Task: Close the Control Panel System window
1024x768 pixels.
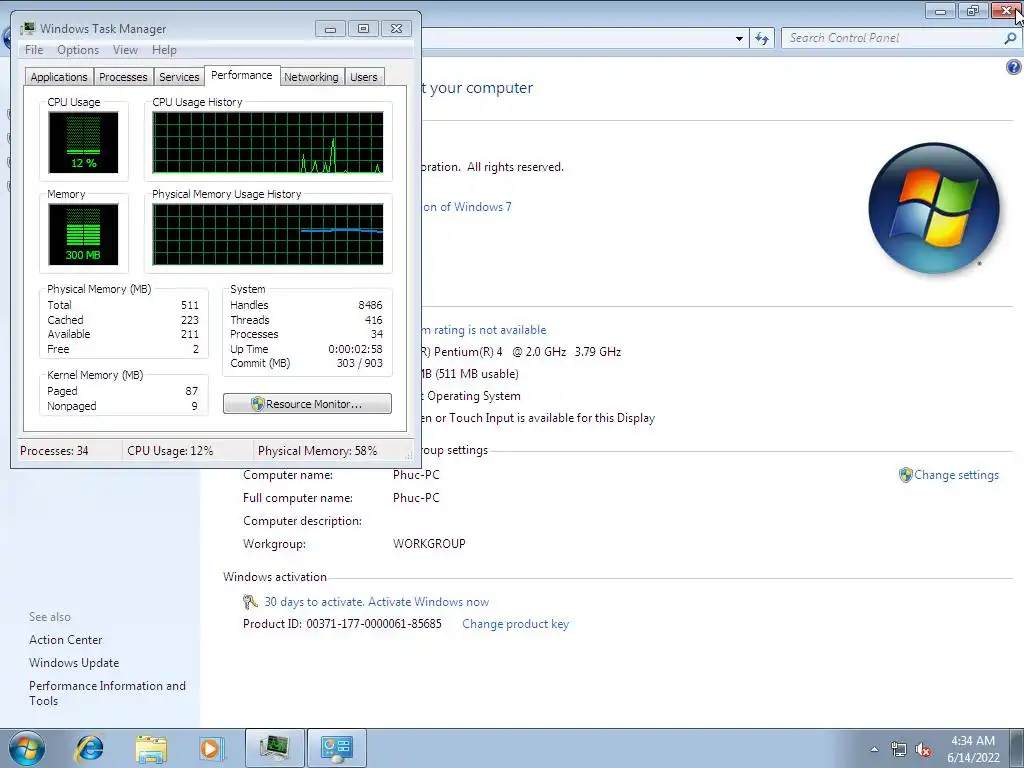Action: click(1006, 10)
